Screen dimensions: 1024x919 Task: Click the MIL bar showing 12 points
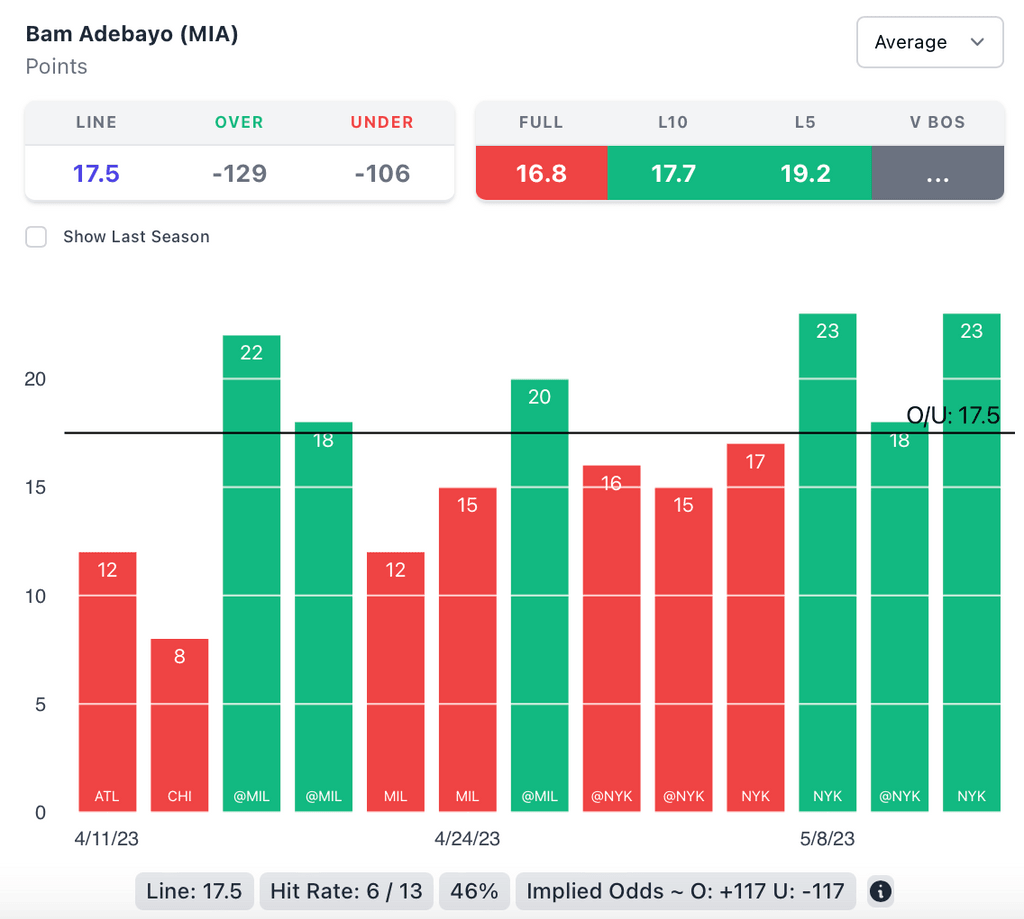point(396,682)
